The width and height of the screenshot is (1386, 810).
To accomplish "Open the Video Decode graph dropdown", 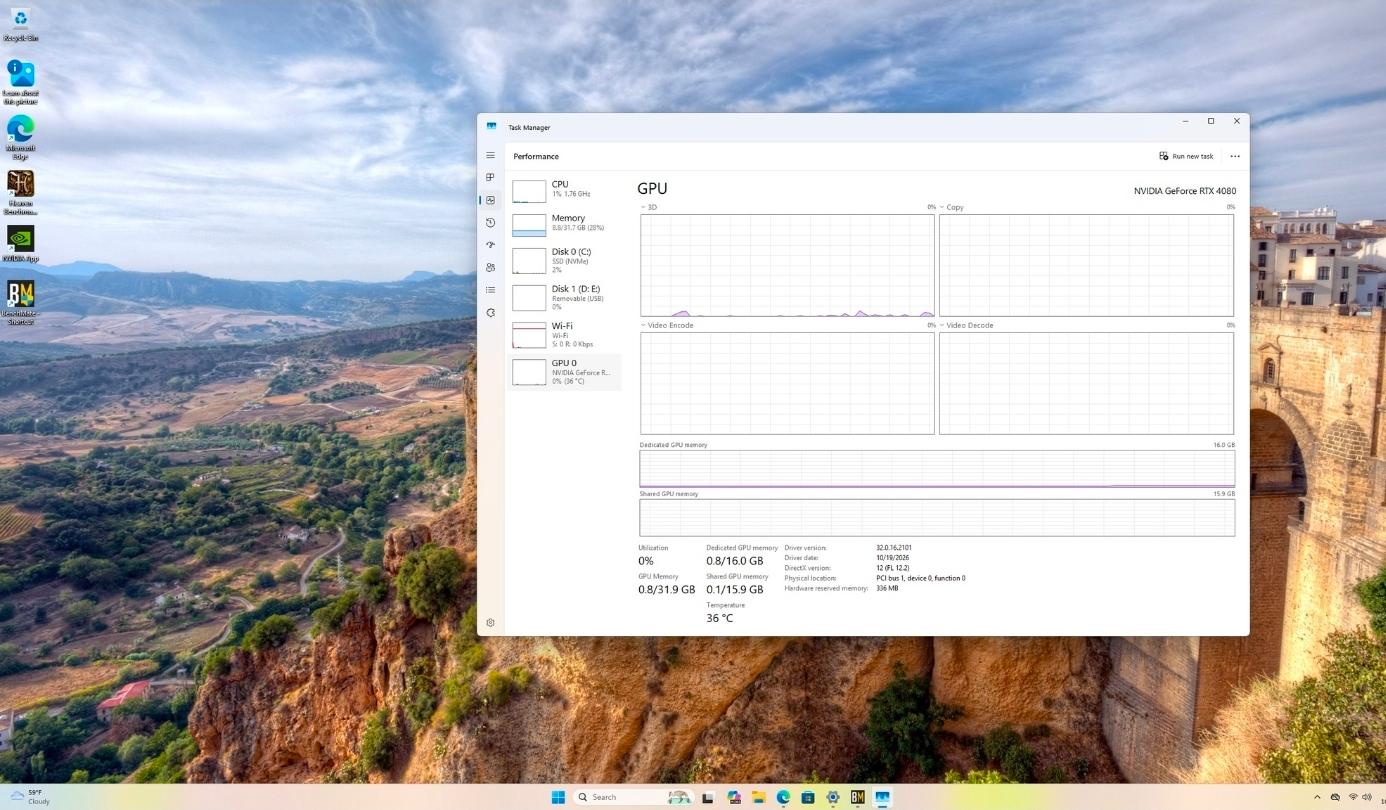I will tap(966, 325).
